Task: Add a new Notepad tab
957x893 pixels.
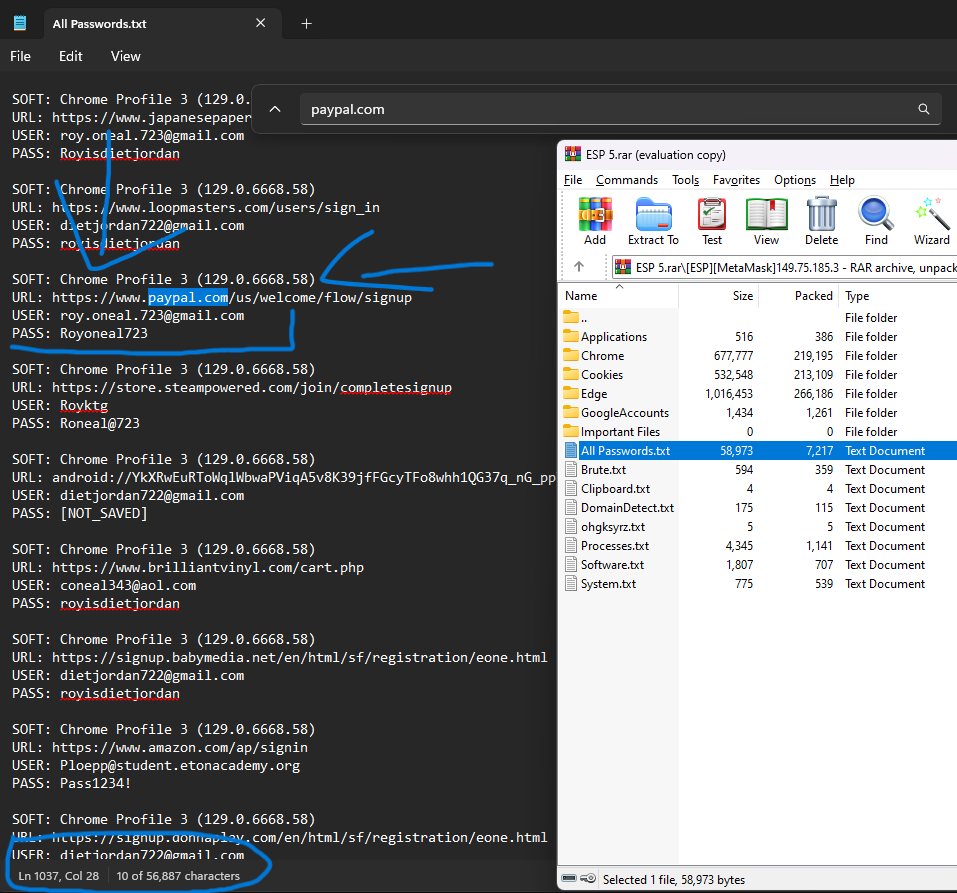Action: [306, 24]
